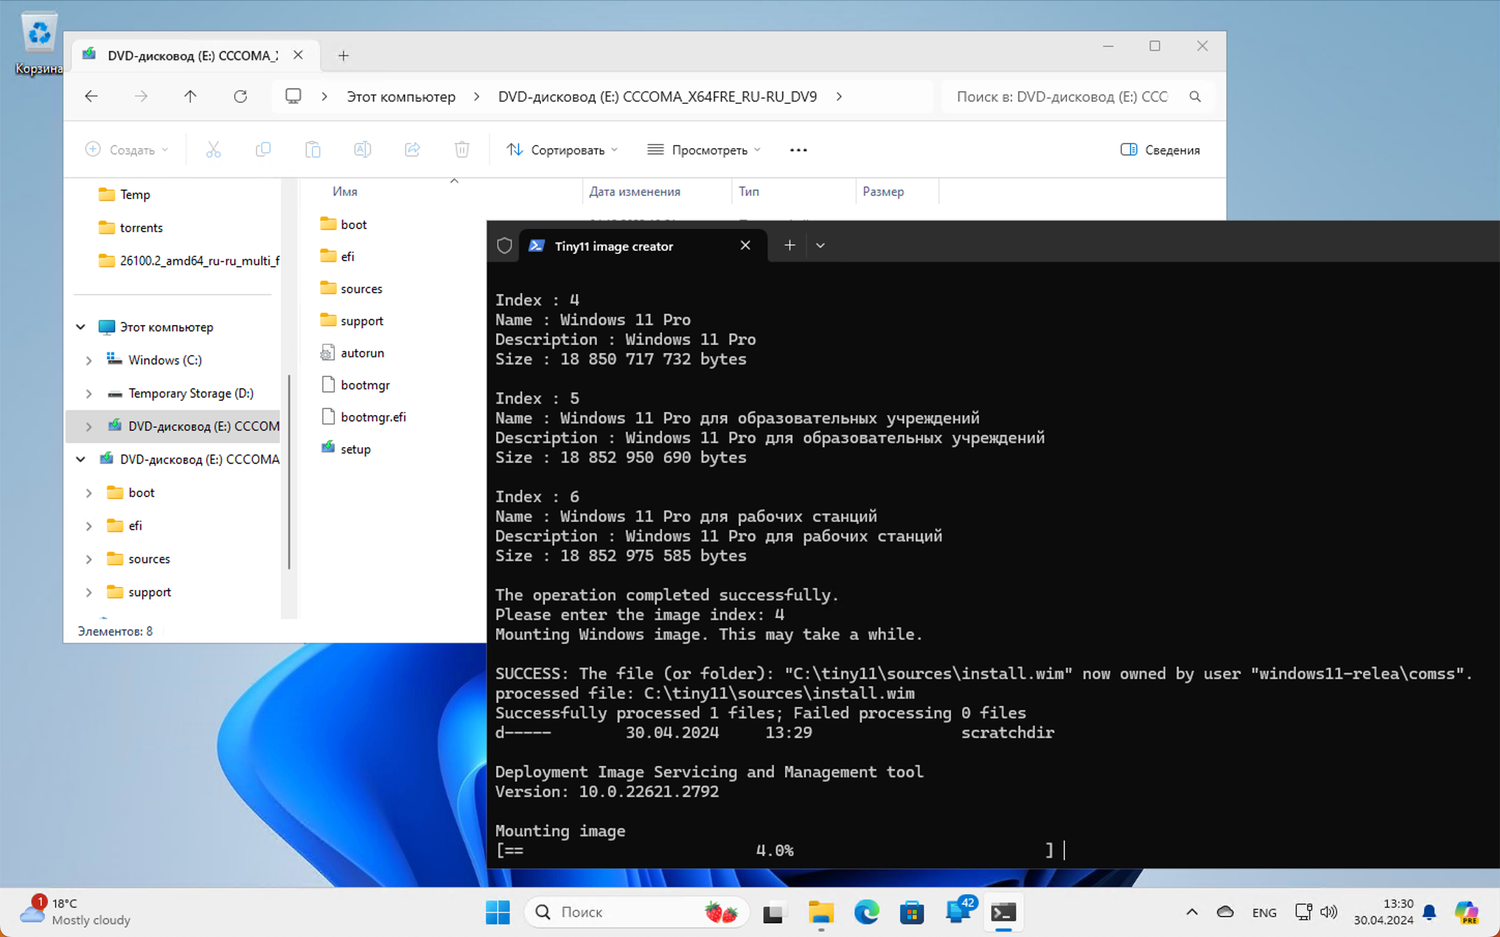The width and height of the screenshot is (1500, 937).
Task: Open File Explorer from the taskbar
Action: click(821, 912)
